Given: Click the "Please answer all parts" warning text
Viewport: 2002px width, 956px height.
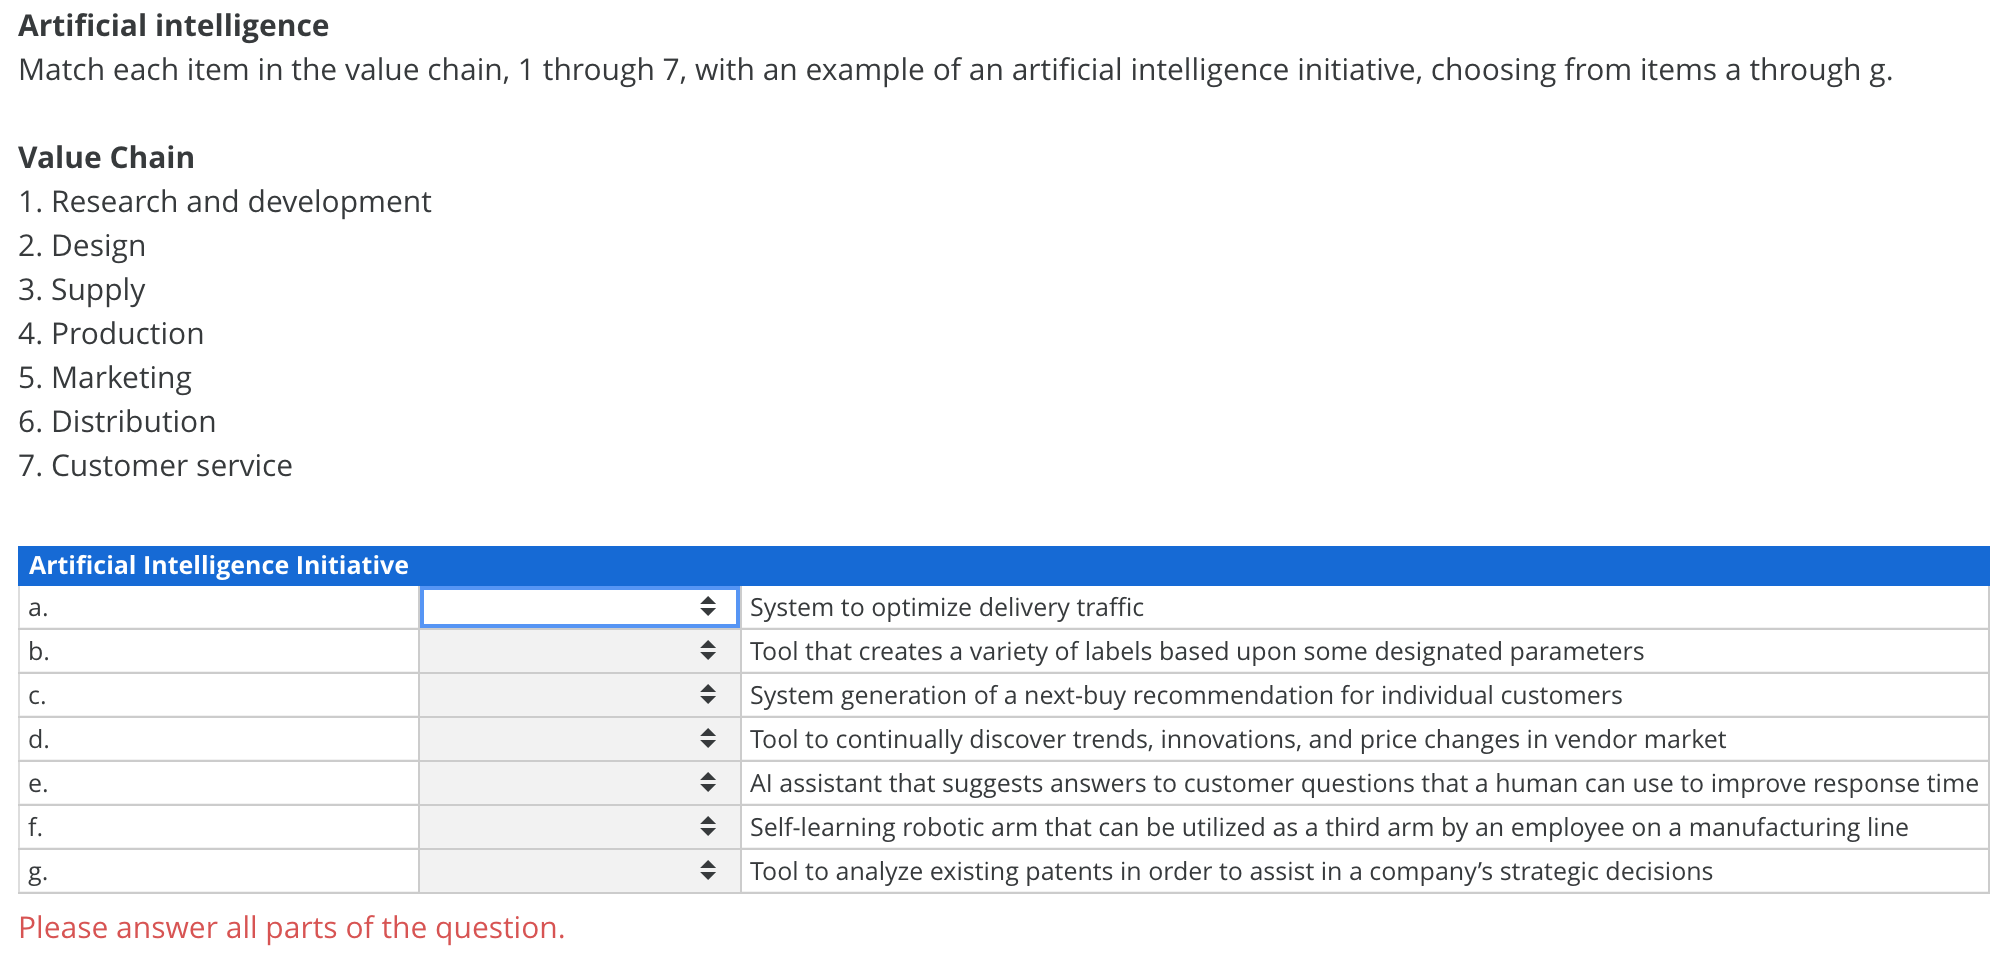Looking at the screenshot, I should point(292,927).
